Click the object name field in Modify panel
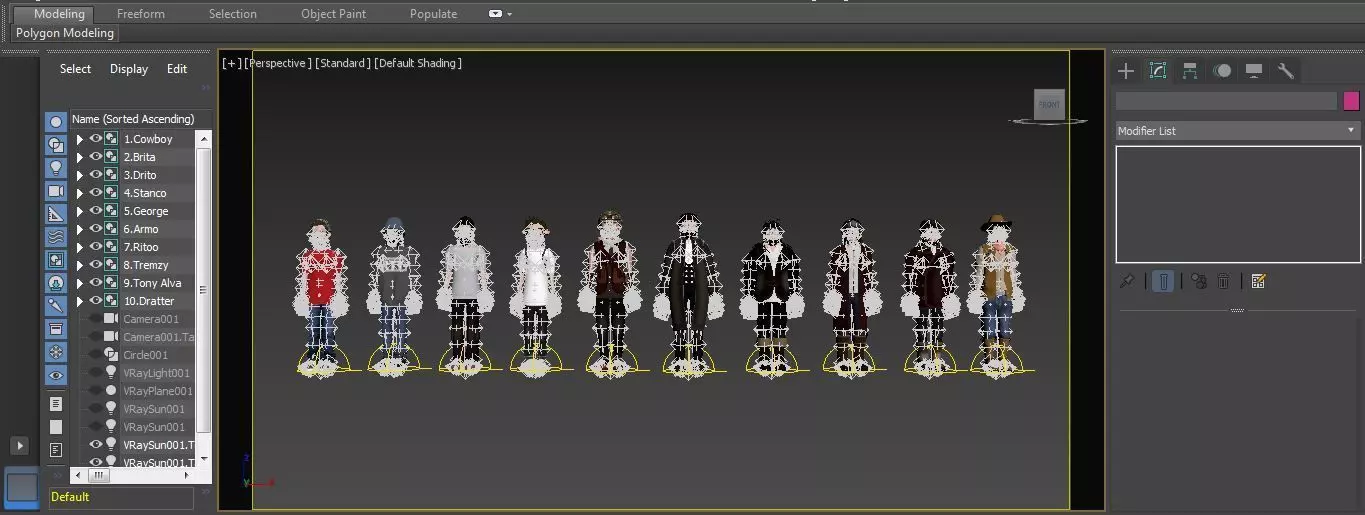Image resolution: width=1365 pixels, height=515 pixels. (x=1226, y=101)
